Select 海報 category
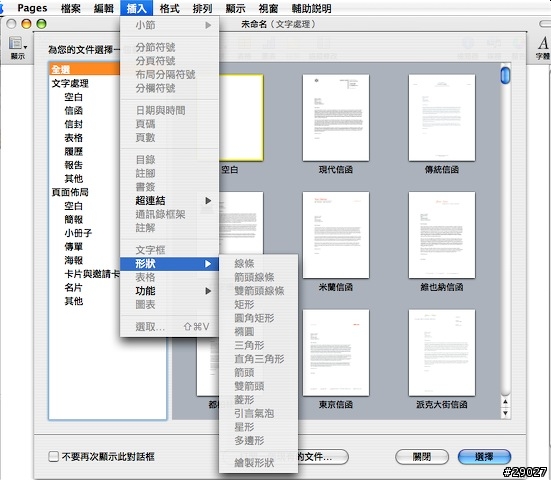 coord(73,260)
